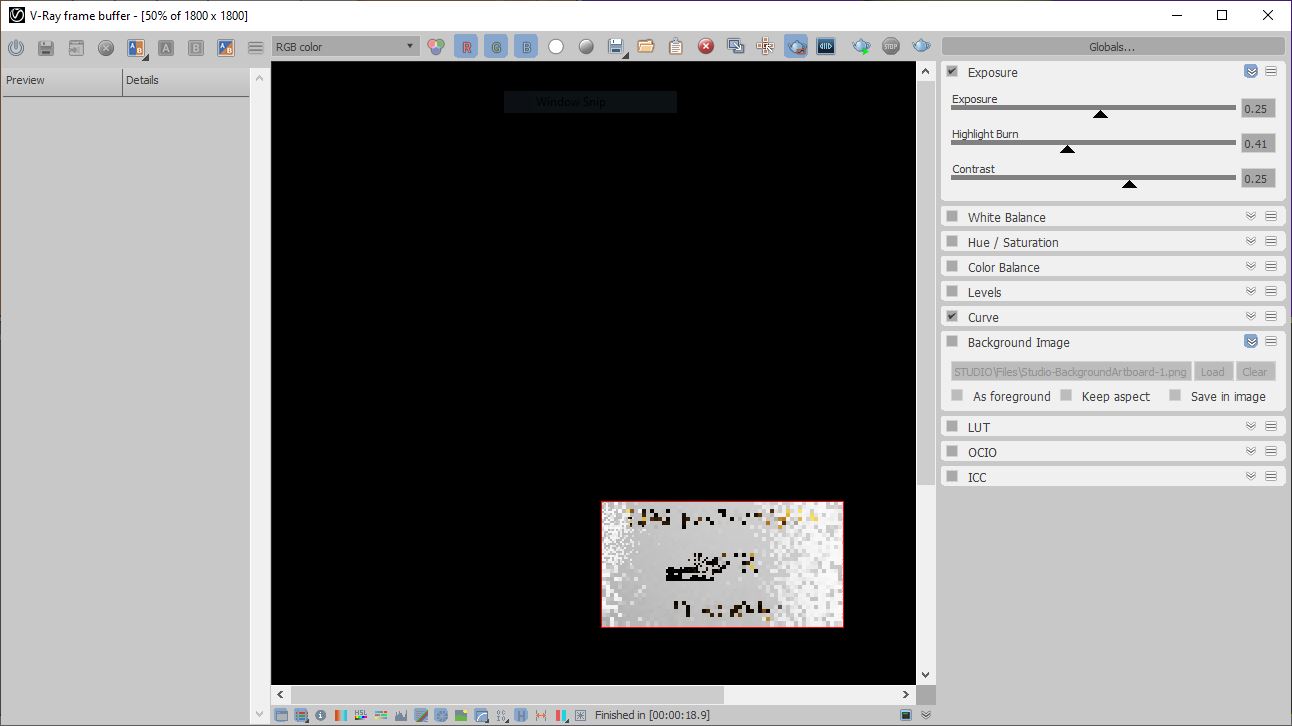The height and width of the screenshot is (726, 1292).
Task: Click the Highlight Burn value field 0.41
Action: pyautogui.click(x=1258, y=144)
